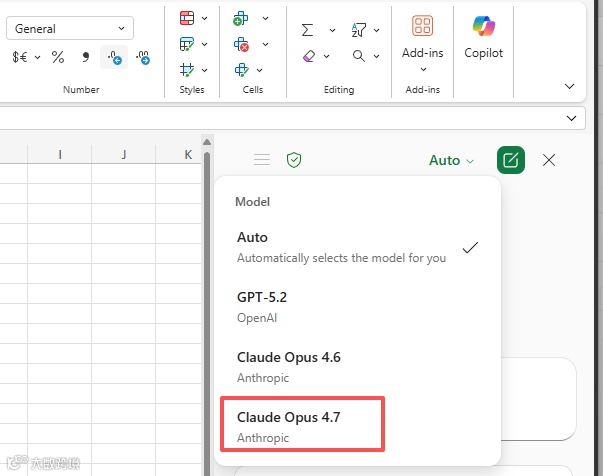603x476 pixels.
Task: Open Conditional Formatting icon
Action: pos(187,18)
